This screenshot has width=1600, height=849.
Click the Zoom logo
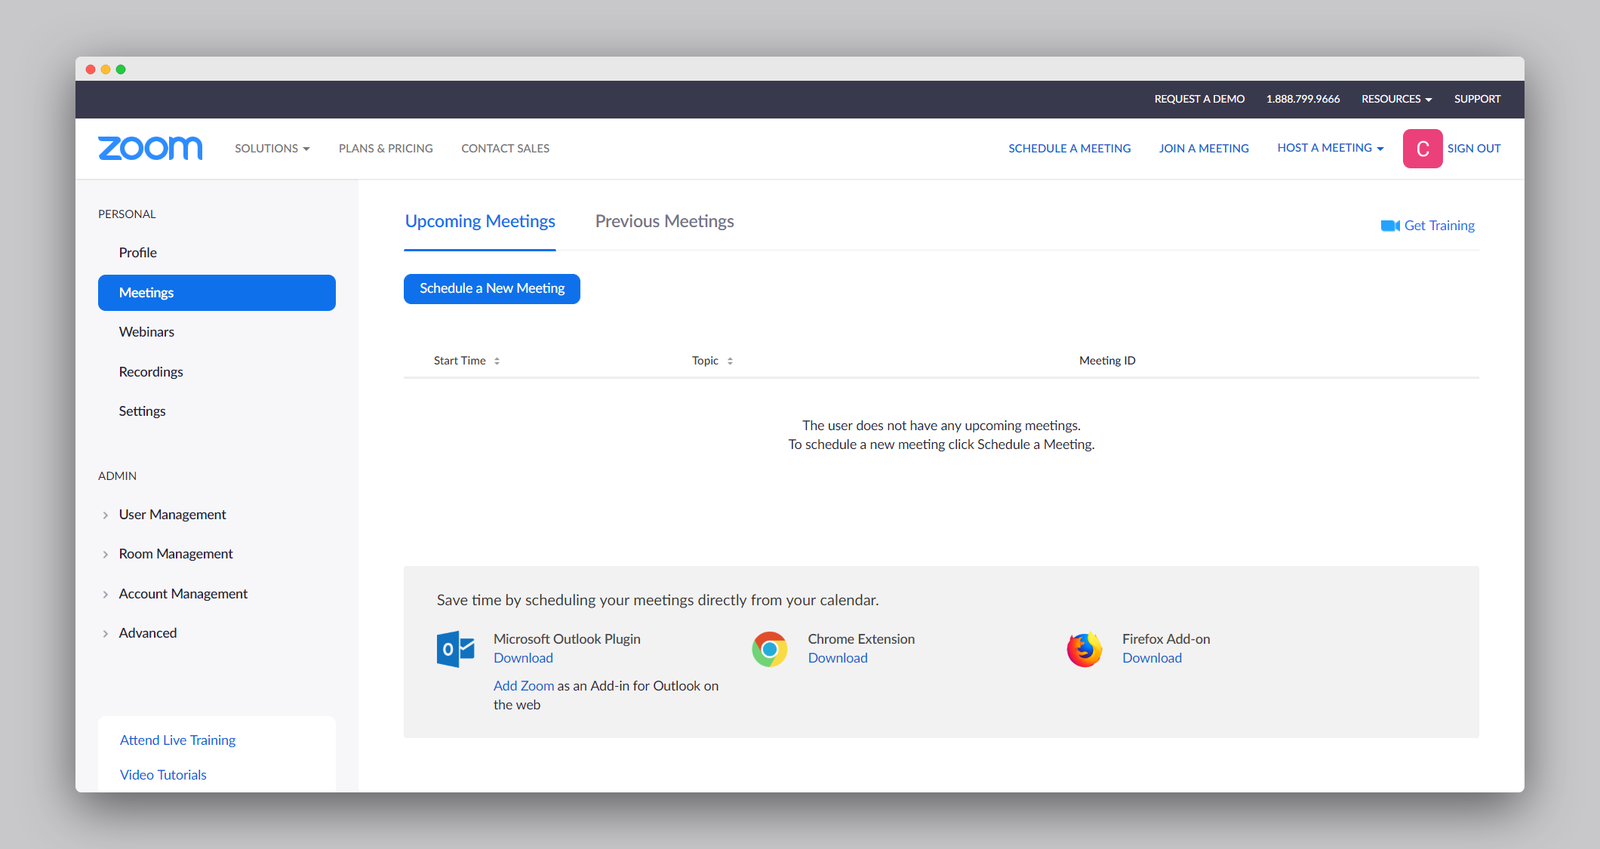[x=150, y=148]
